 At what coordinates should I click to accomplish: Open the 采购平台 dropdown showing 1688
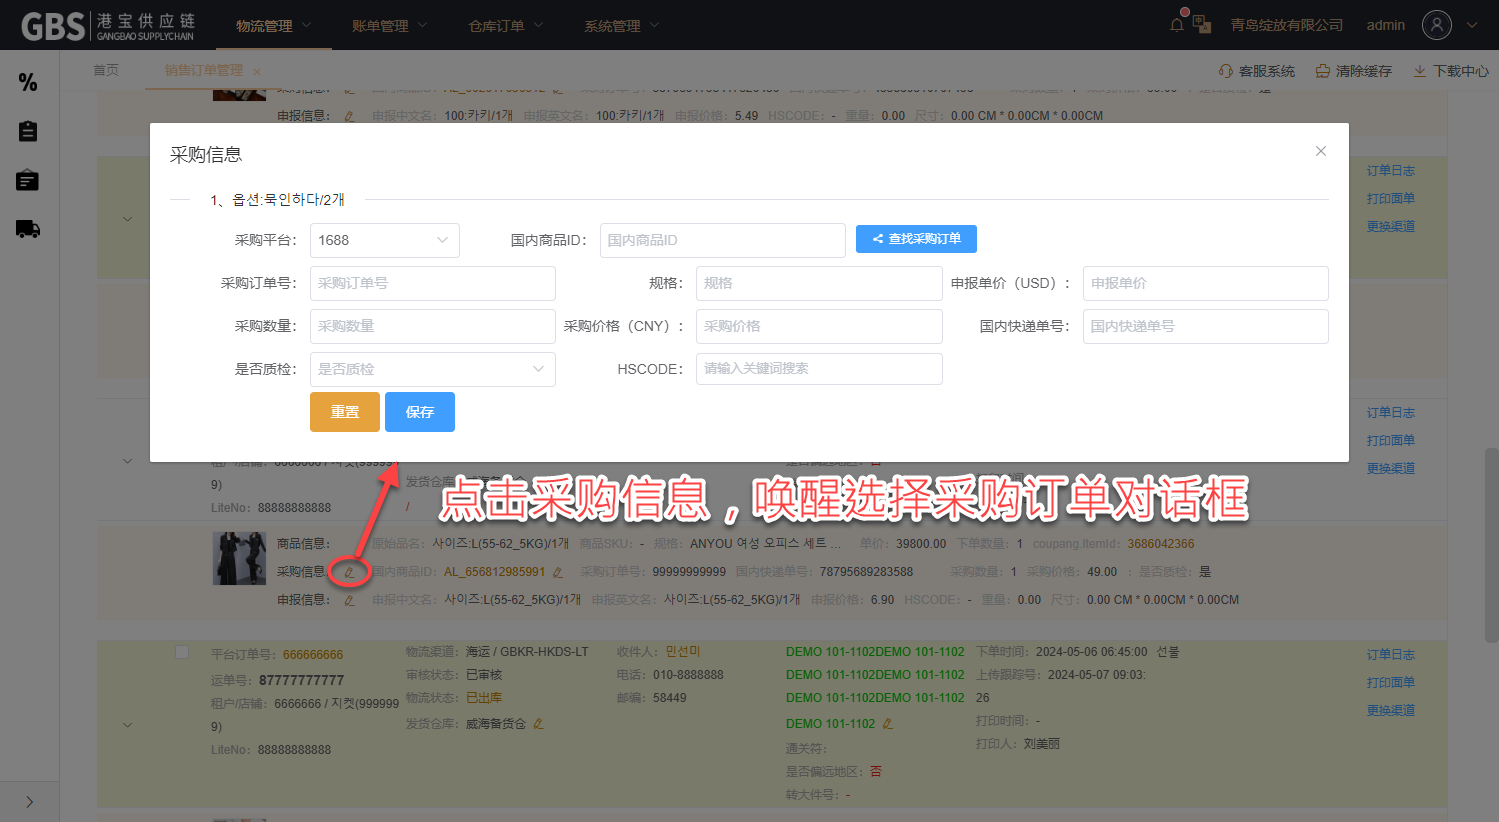pyautogui.click(x=384, y=240)
